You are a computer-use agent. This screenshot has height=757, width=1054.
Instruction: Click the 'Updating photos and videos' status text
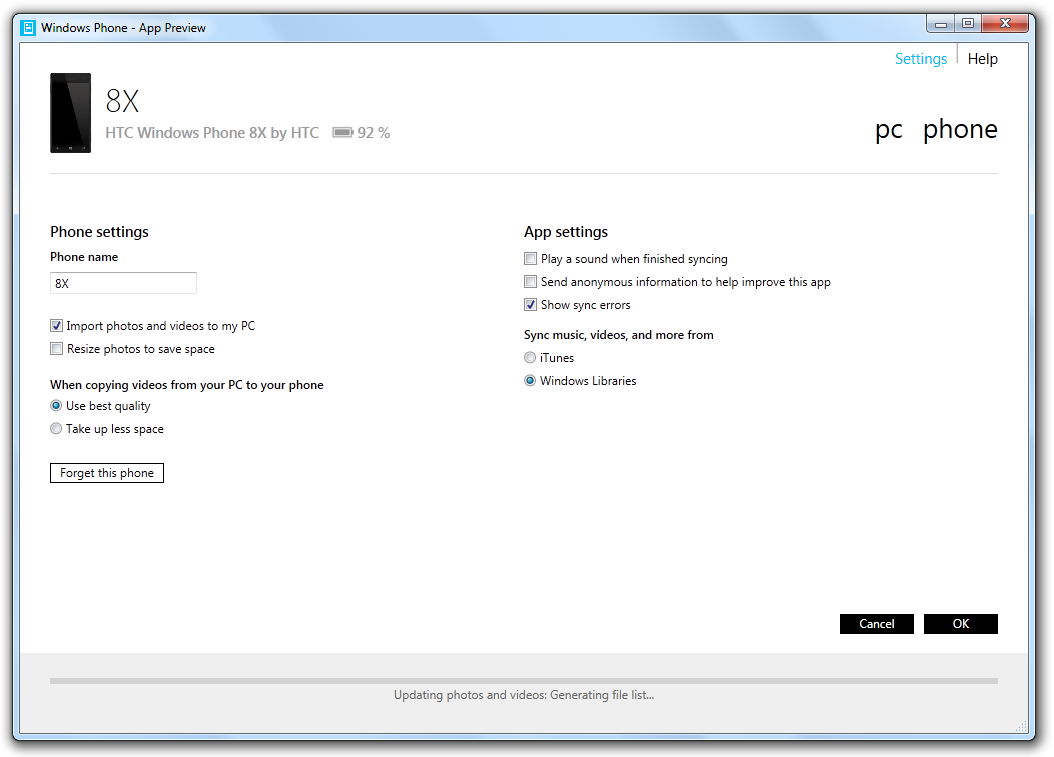coord(524,695)
